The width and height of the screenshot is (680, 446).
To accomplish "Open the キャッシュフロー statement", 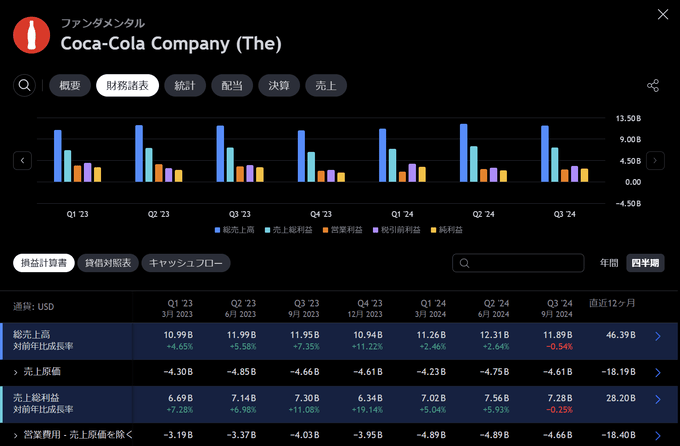I will coord(186,263).
